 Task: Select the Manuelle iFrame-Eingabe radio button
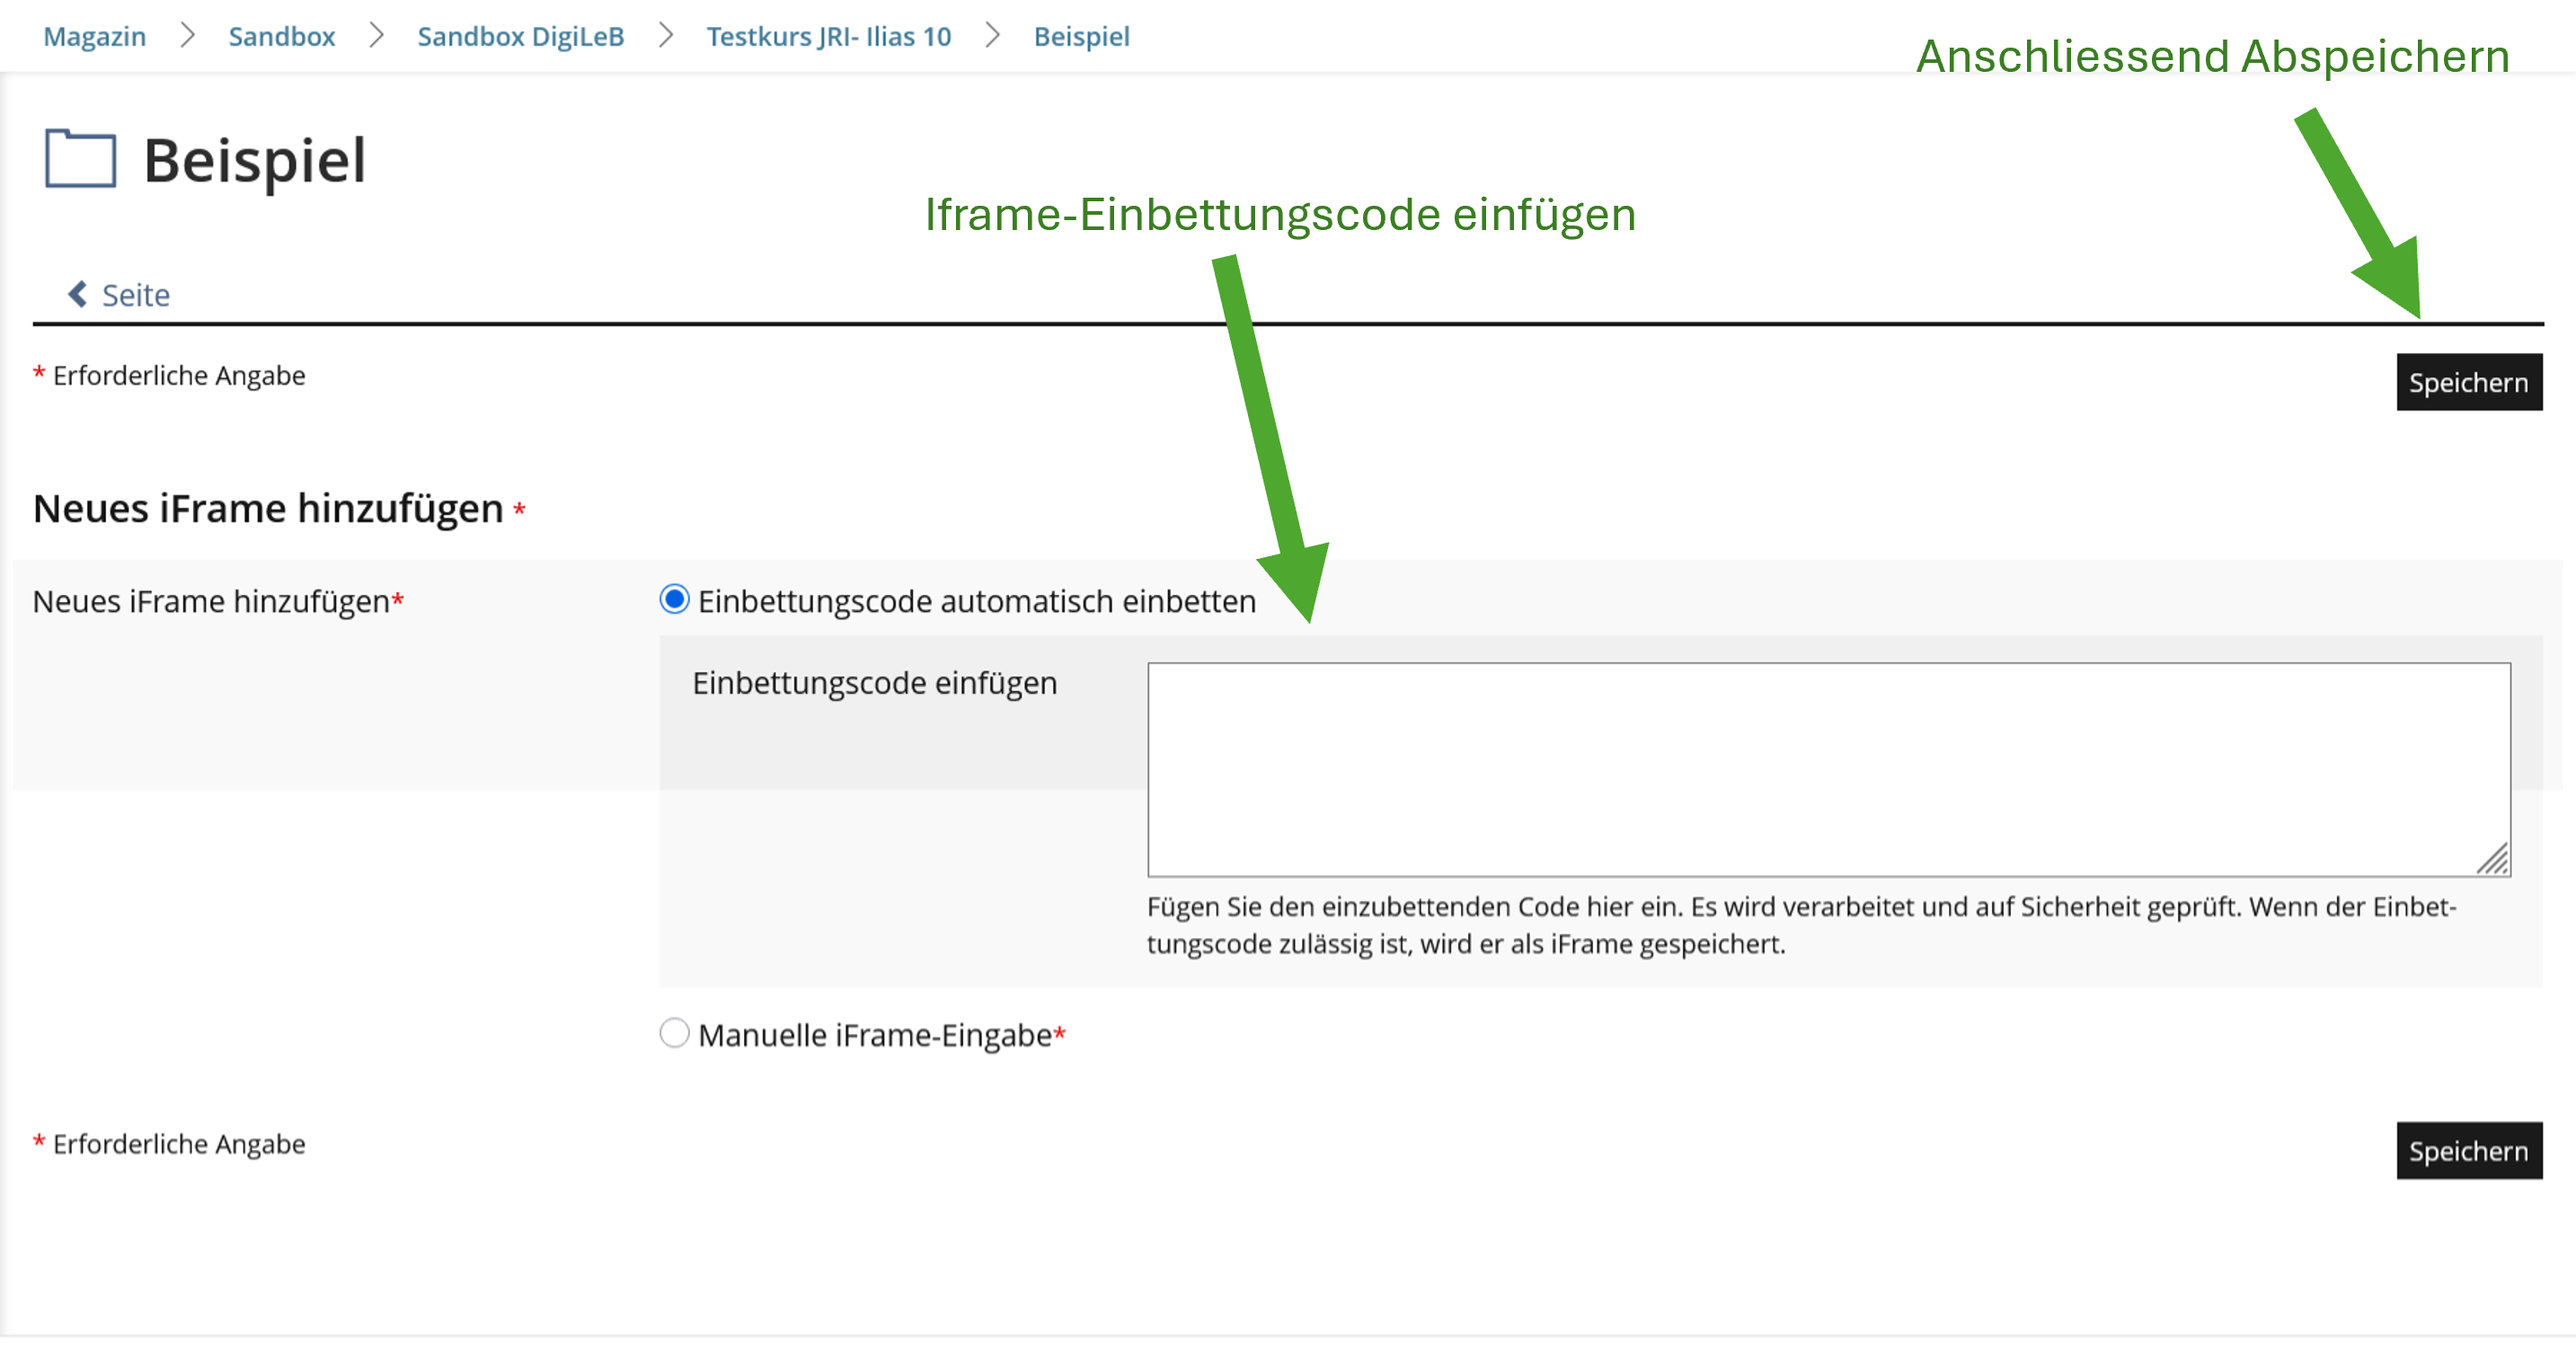(x=675, y=1033)
